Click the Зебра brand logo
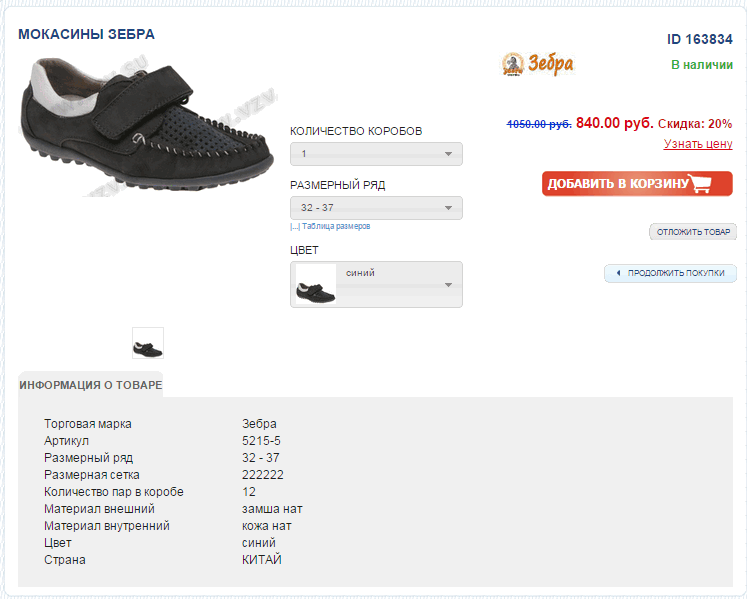Image resolution: width=747 pixels, height=599 pixels. pos(538,64)
